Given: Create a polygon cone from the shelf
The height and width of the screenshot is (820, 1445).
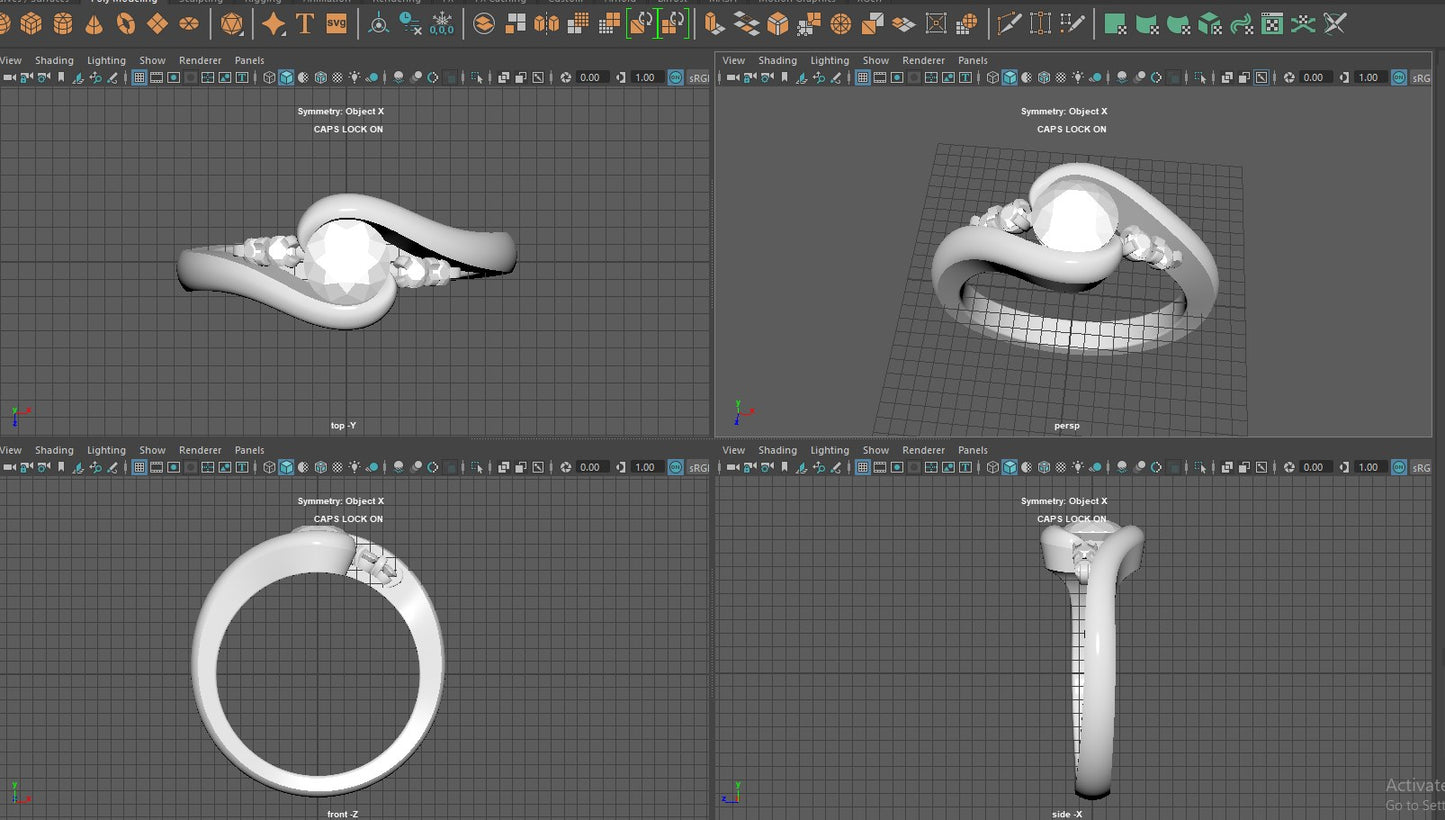Looking at the screenshot, I should point(94,23).
